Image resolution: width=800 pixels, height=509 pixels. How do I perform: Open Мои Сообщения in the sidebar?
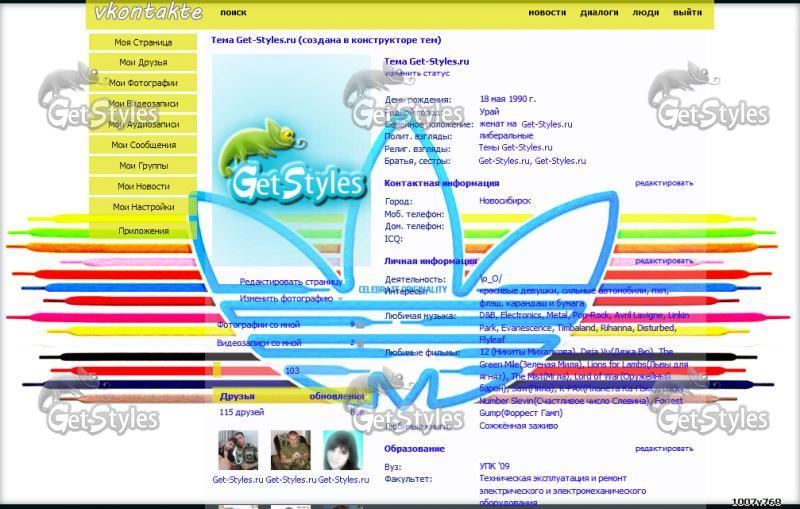tap(143, 145)
